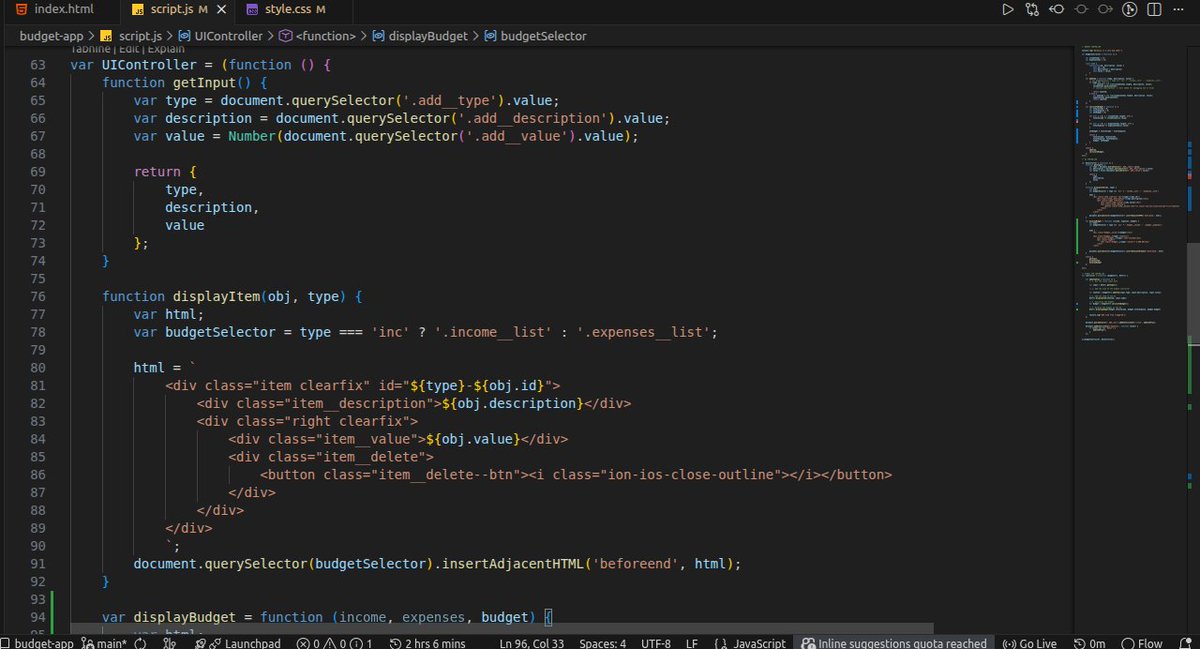The height and width of the screenshot is (649, 1200).
Task: Toggle the inline suggestions quota notice
Action: [895, 642]
